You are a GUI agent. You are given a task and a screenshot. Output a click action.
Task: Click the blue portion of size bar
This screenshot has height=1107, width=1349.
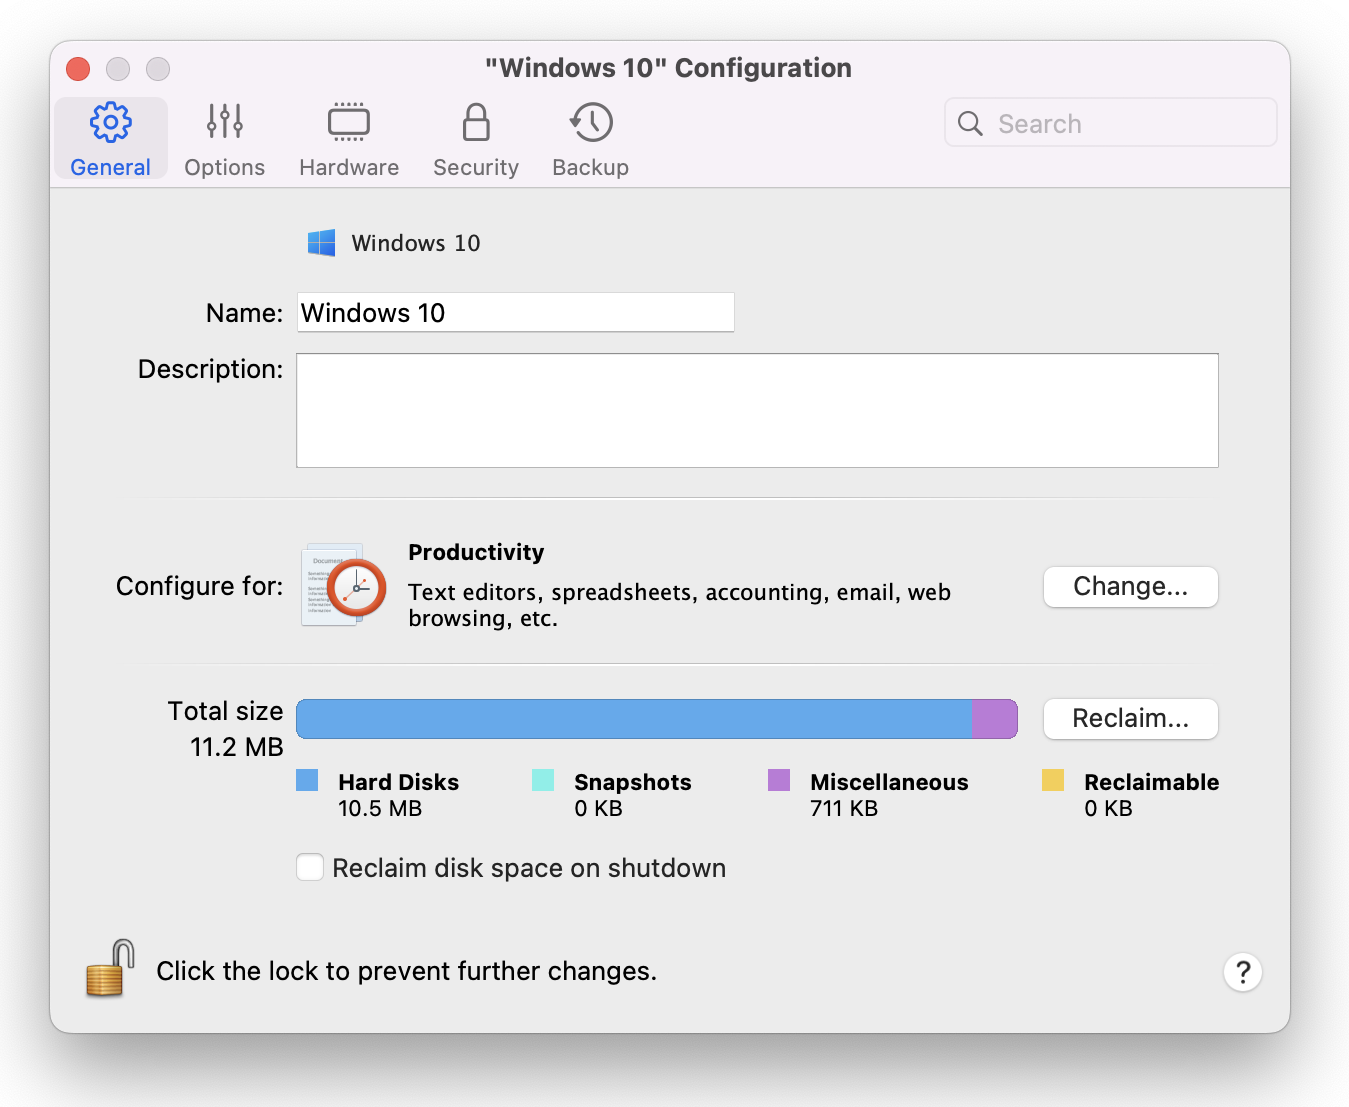click(633, 719)
